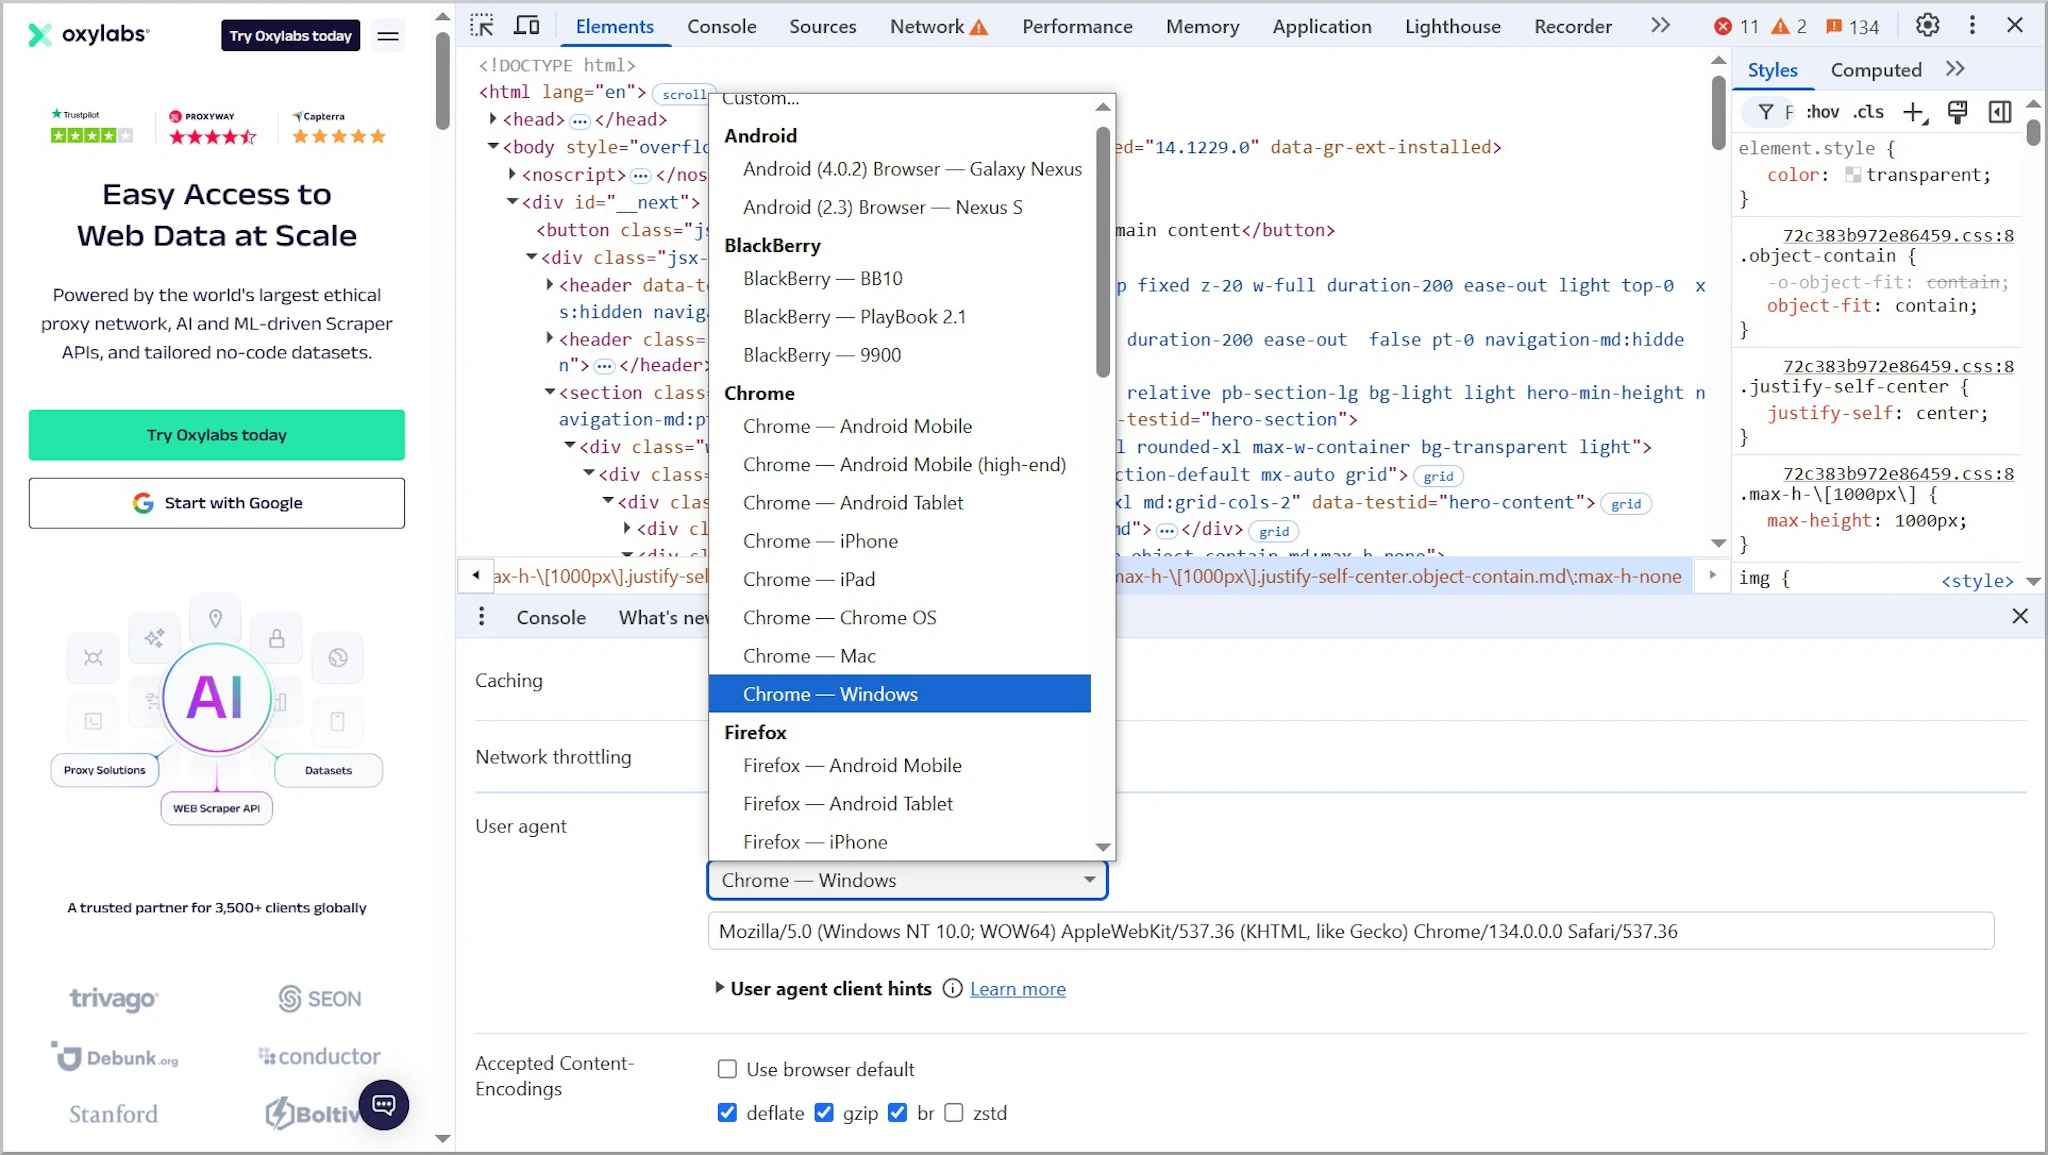2048x1155 pixels.
Task: Toggle the device toolbar icon
Action: click(527, 26)
